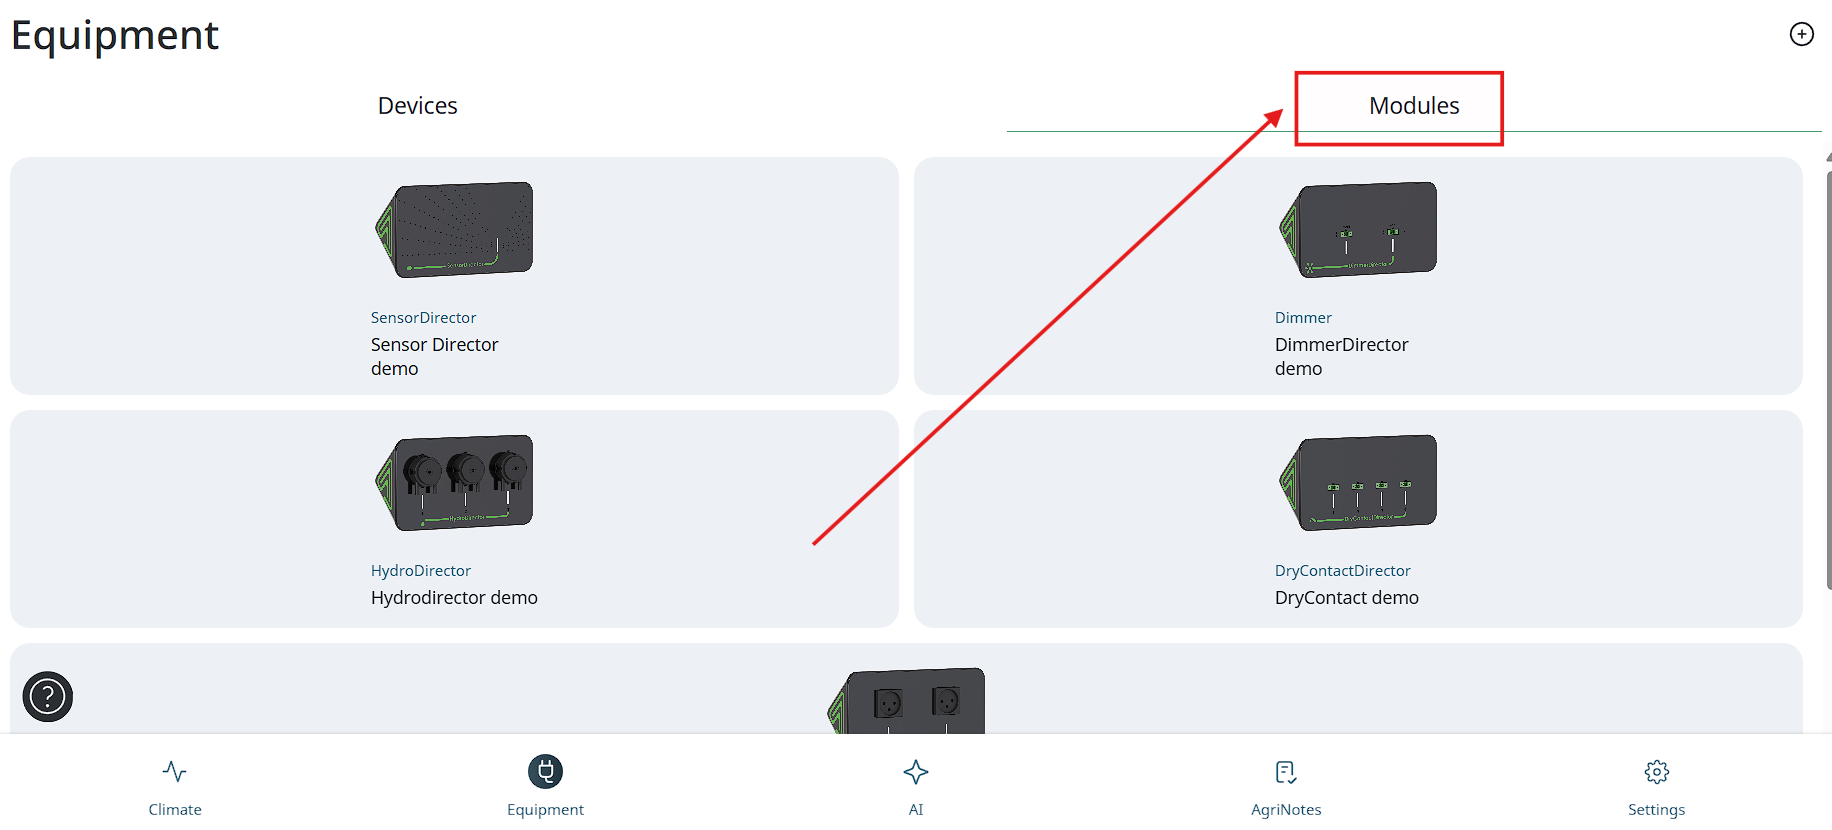Open the Climate pulse icon
Image resolution: width=1832 pixels, height=830 pixels.
pos(175,772)
